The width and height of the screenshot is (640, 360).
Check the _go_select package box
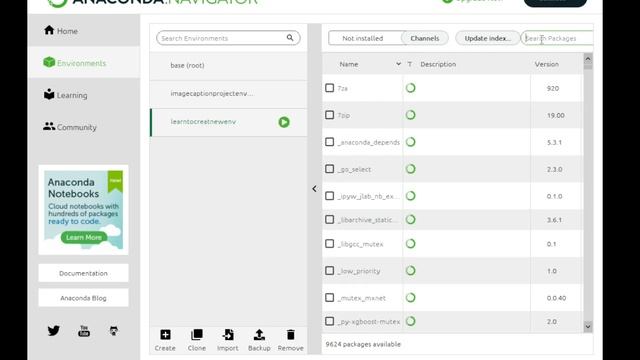tap(329, 169)
